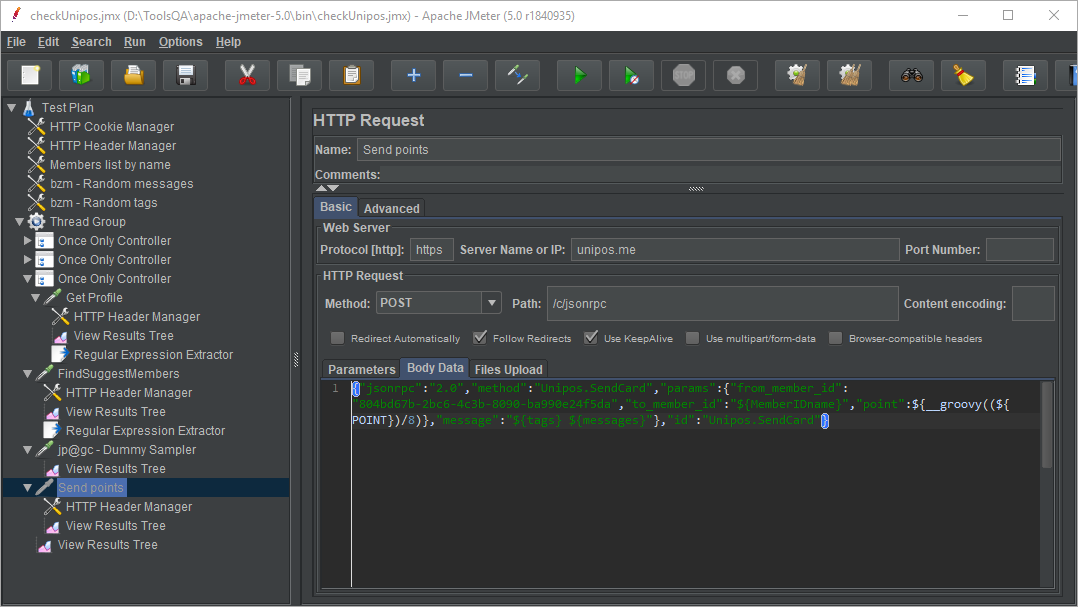This screenshot has width=1078, height=607.
Task: Enable Redirect Automatically checkbox
Action: tap(338, 338)
